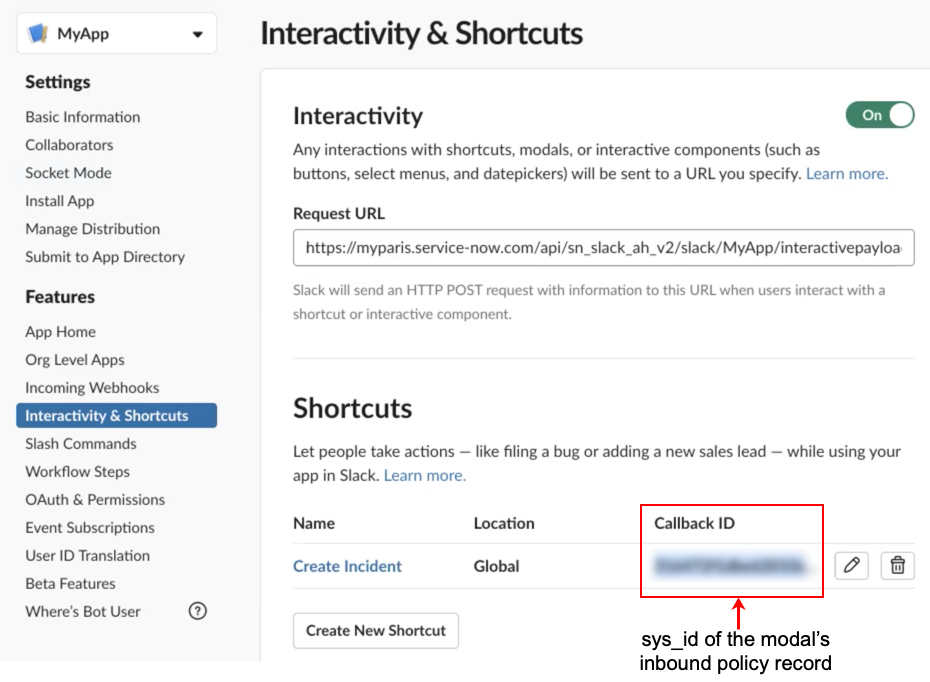930x682 pixels.
Task: Click the Interactivity section heading
Action: pos(358,116)
